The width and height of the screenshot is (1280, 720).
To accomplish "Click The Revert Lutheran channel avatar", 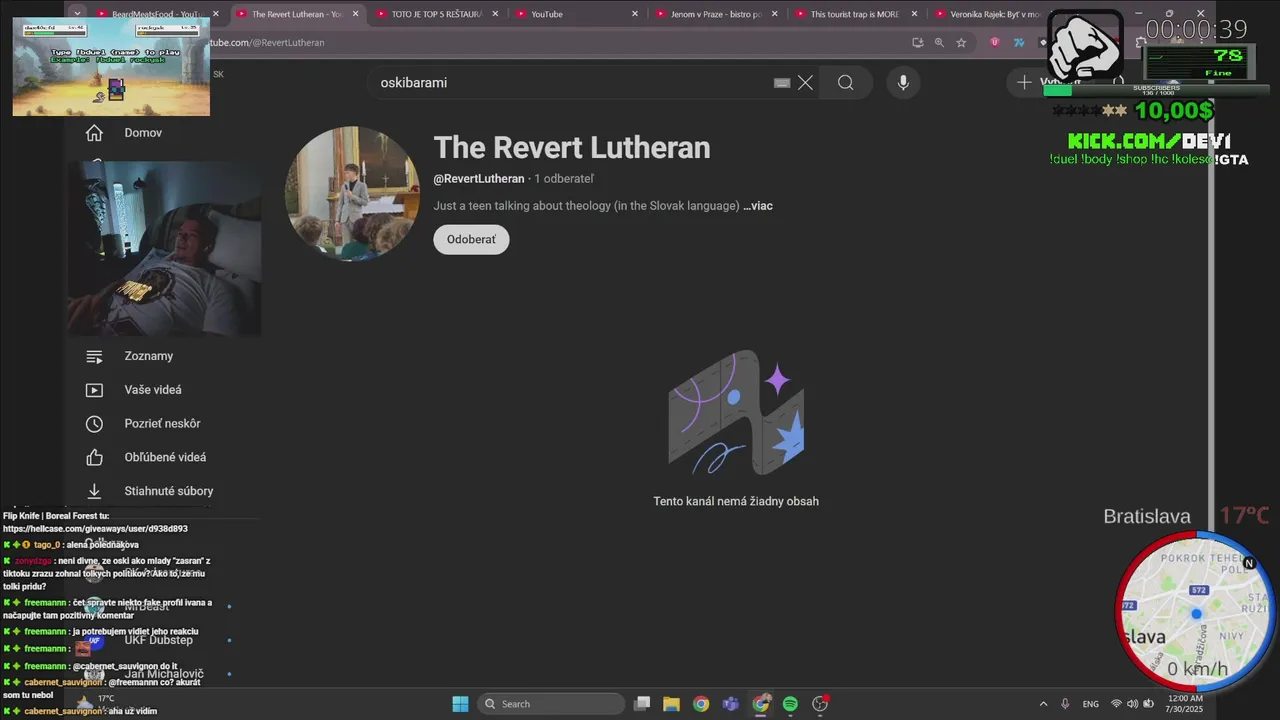I will 352,193.
